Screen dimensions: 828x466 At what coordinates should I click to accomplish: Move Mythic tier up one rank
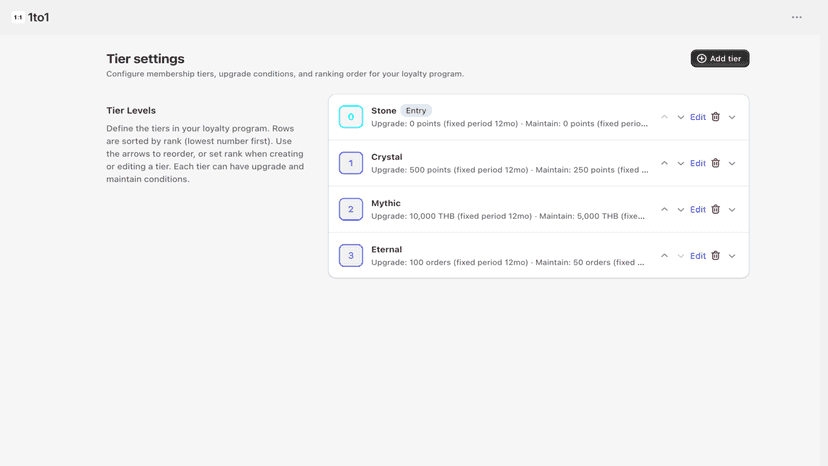(664, 209)
